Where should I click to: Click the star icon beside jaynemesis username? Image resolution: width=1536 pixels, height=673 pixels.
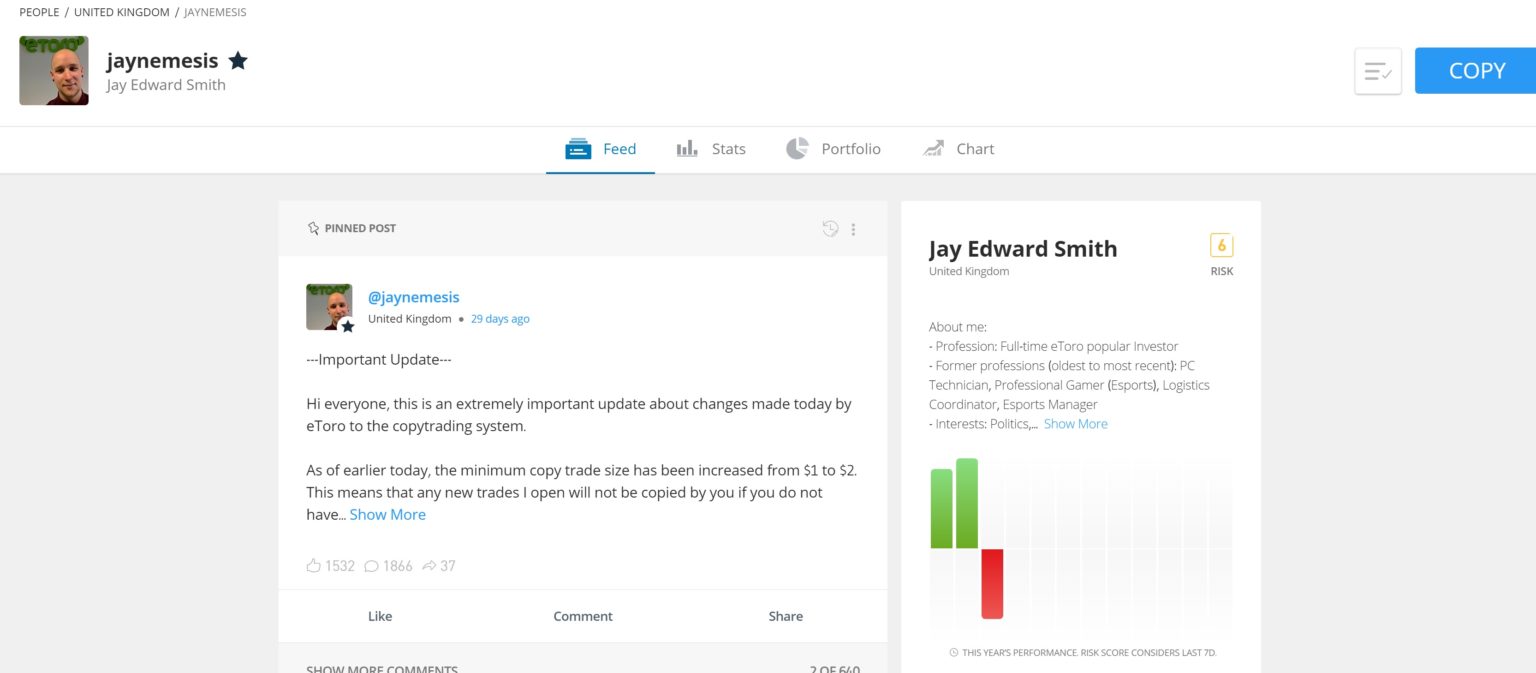point(238,61)
